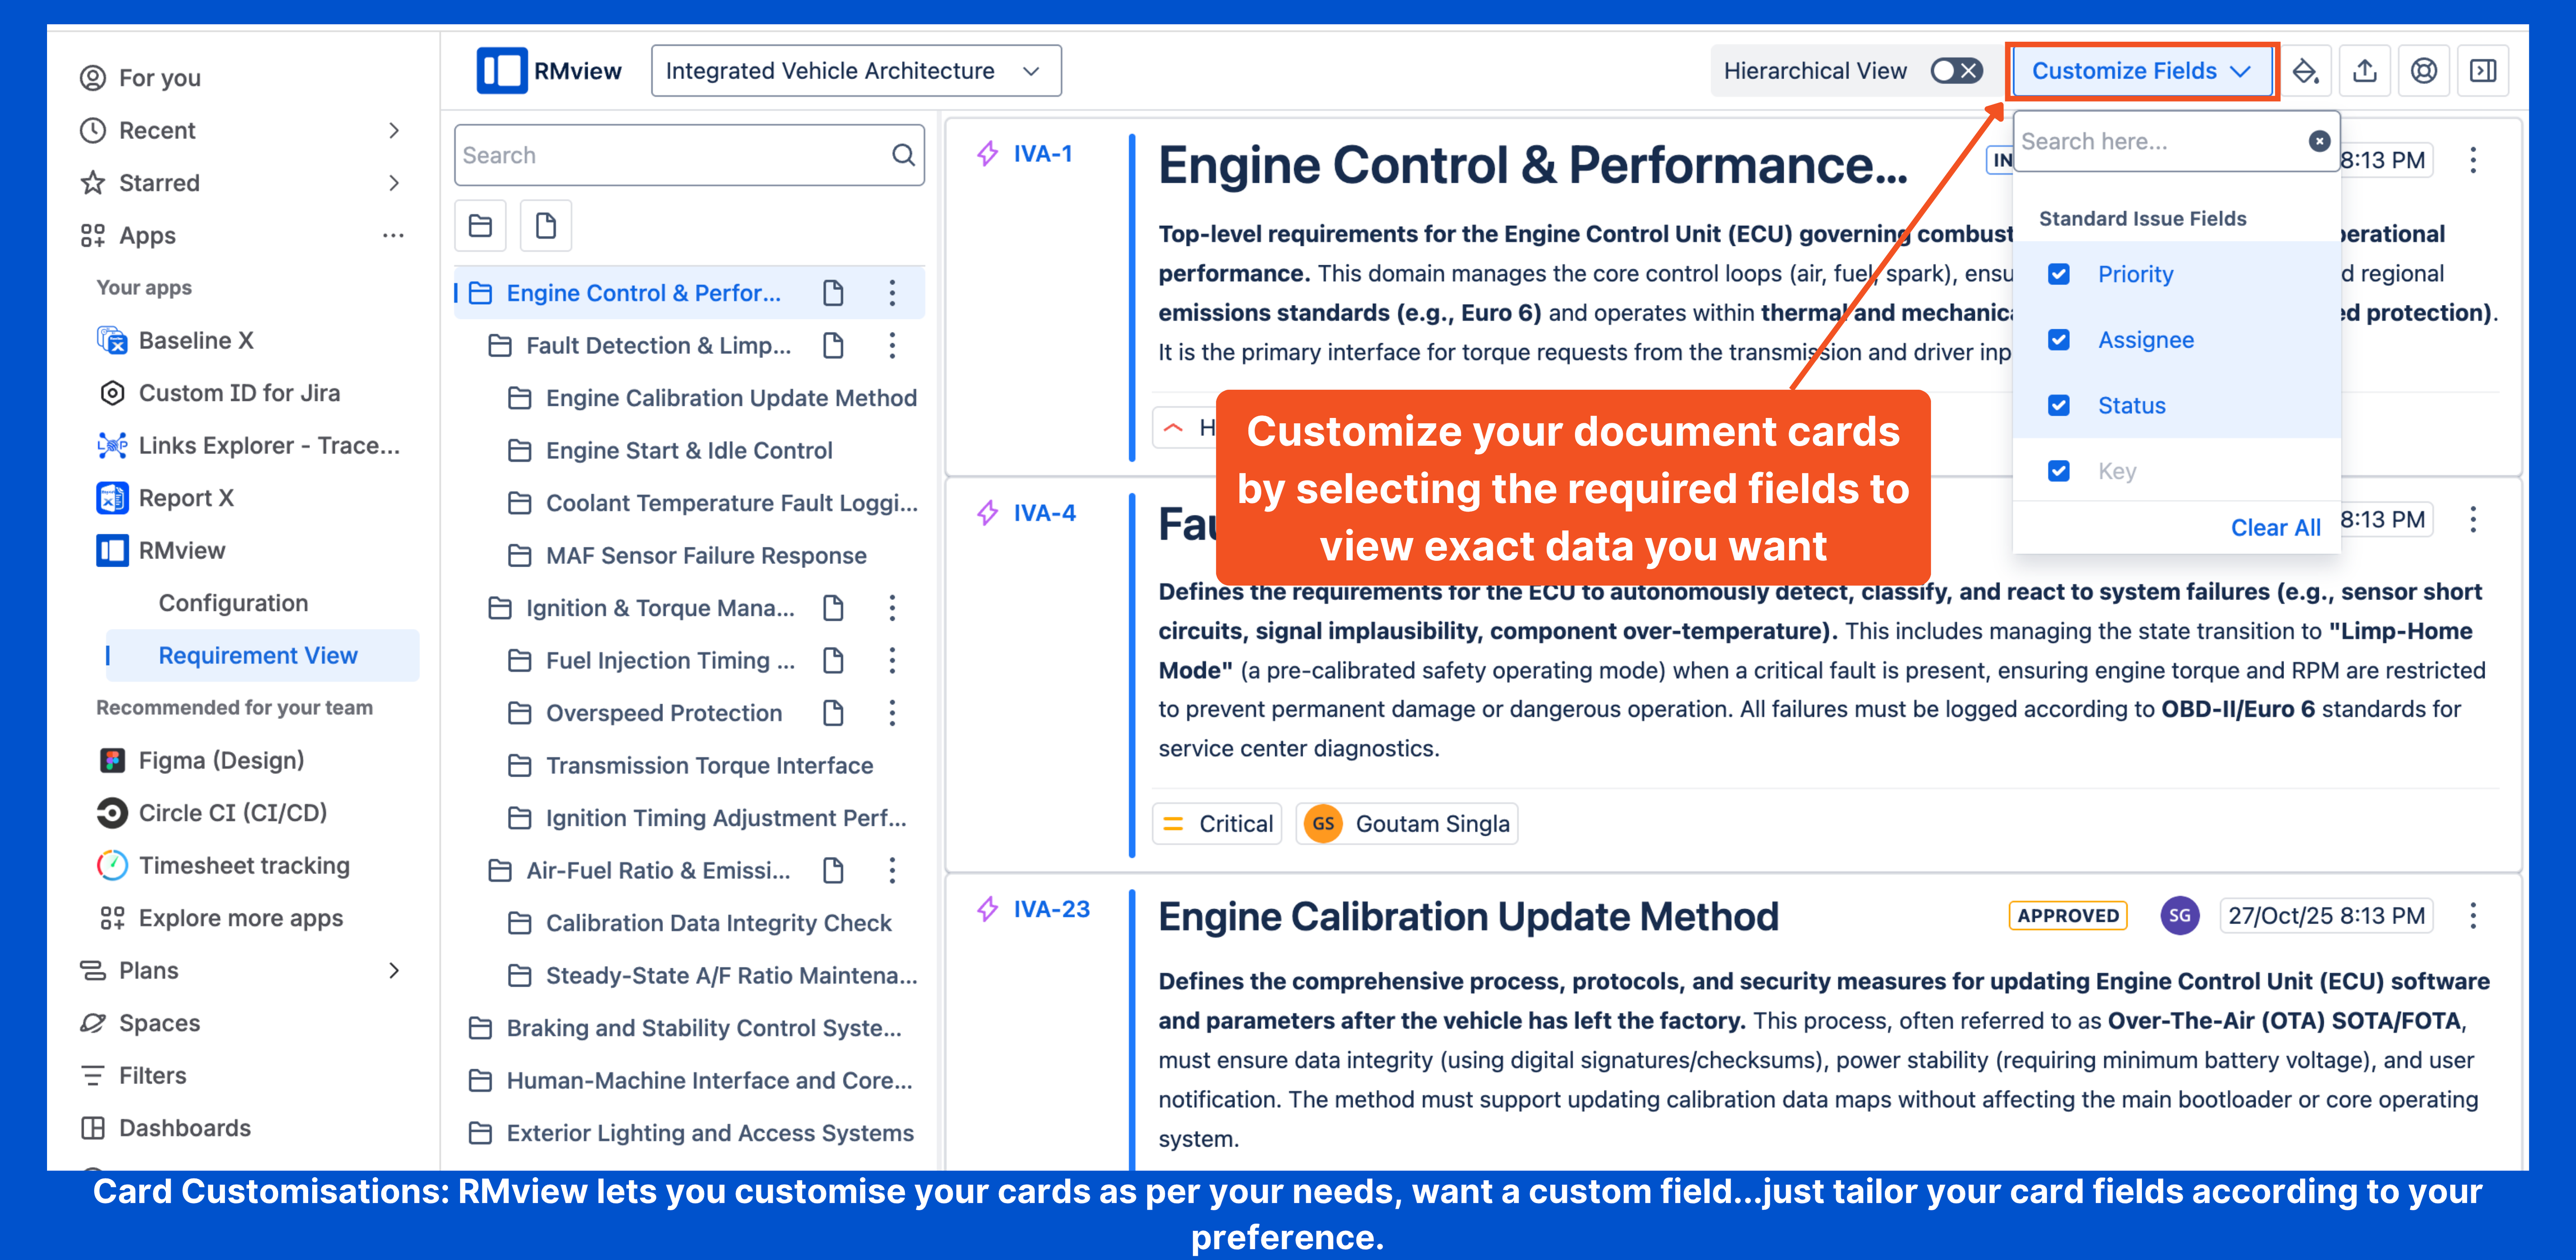Uncheck the Assignee field checkbox
2576x1260 pixels.
[2058, 340]
